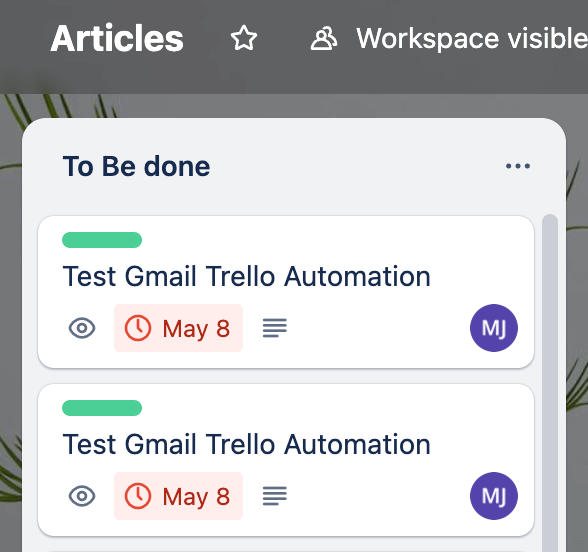
Task: Click green label on second card
Action: 102,408
